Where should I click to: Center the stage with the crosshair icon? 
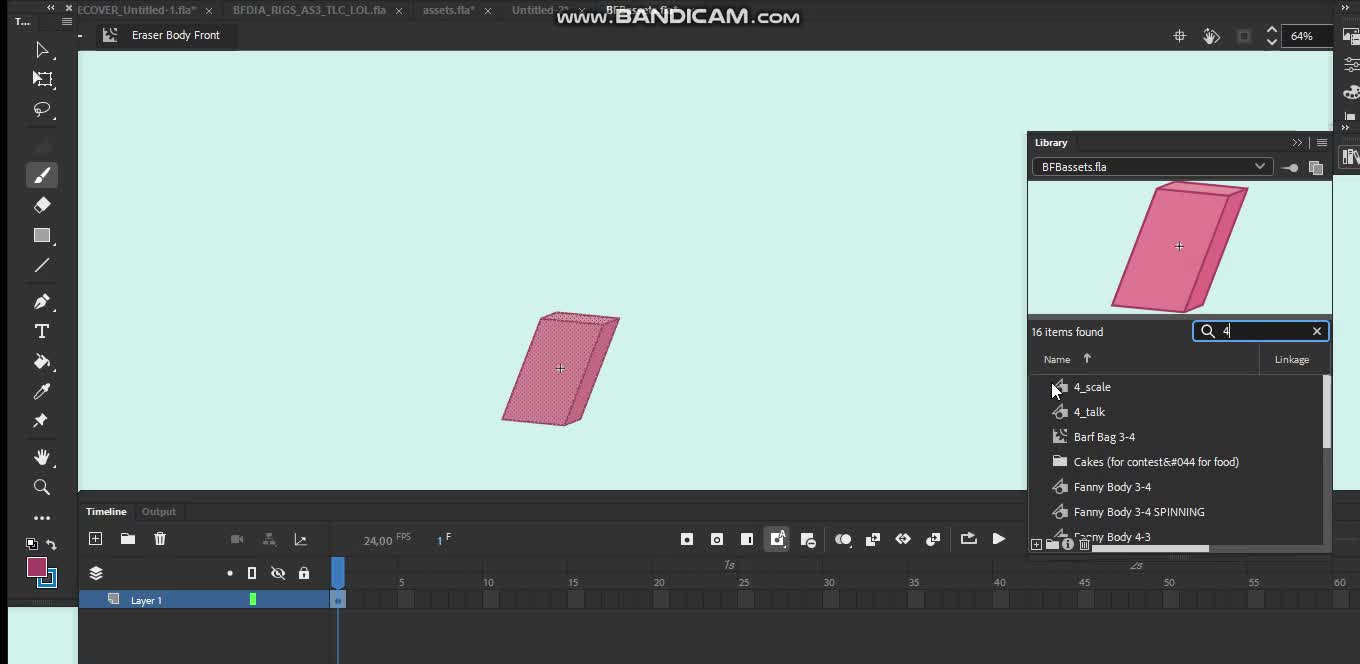click(x=1180, y=36)
